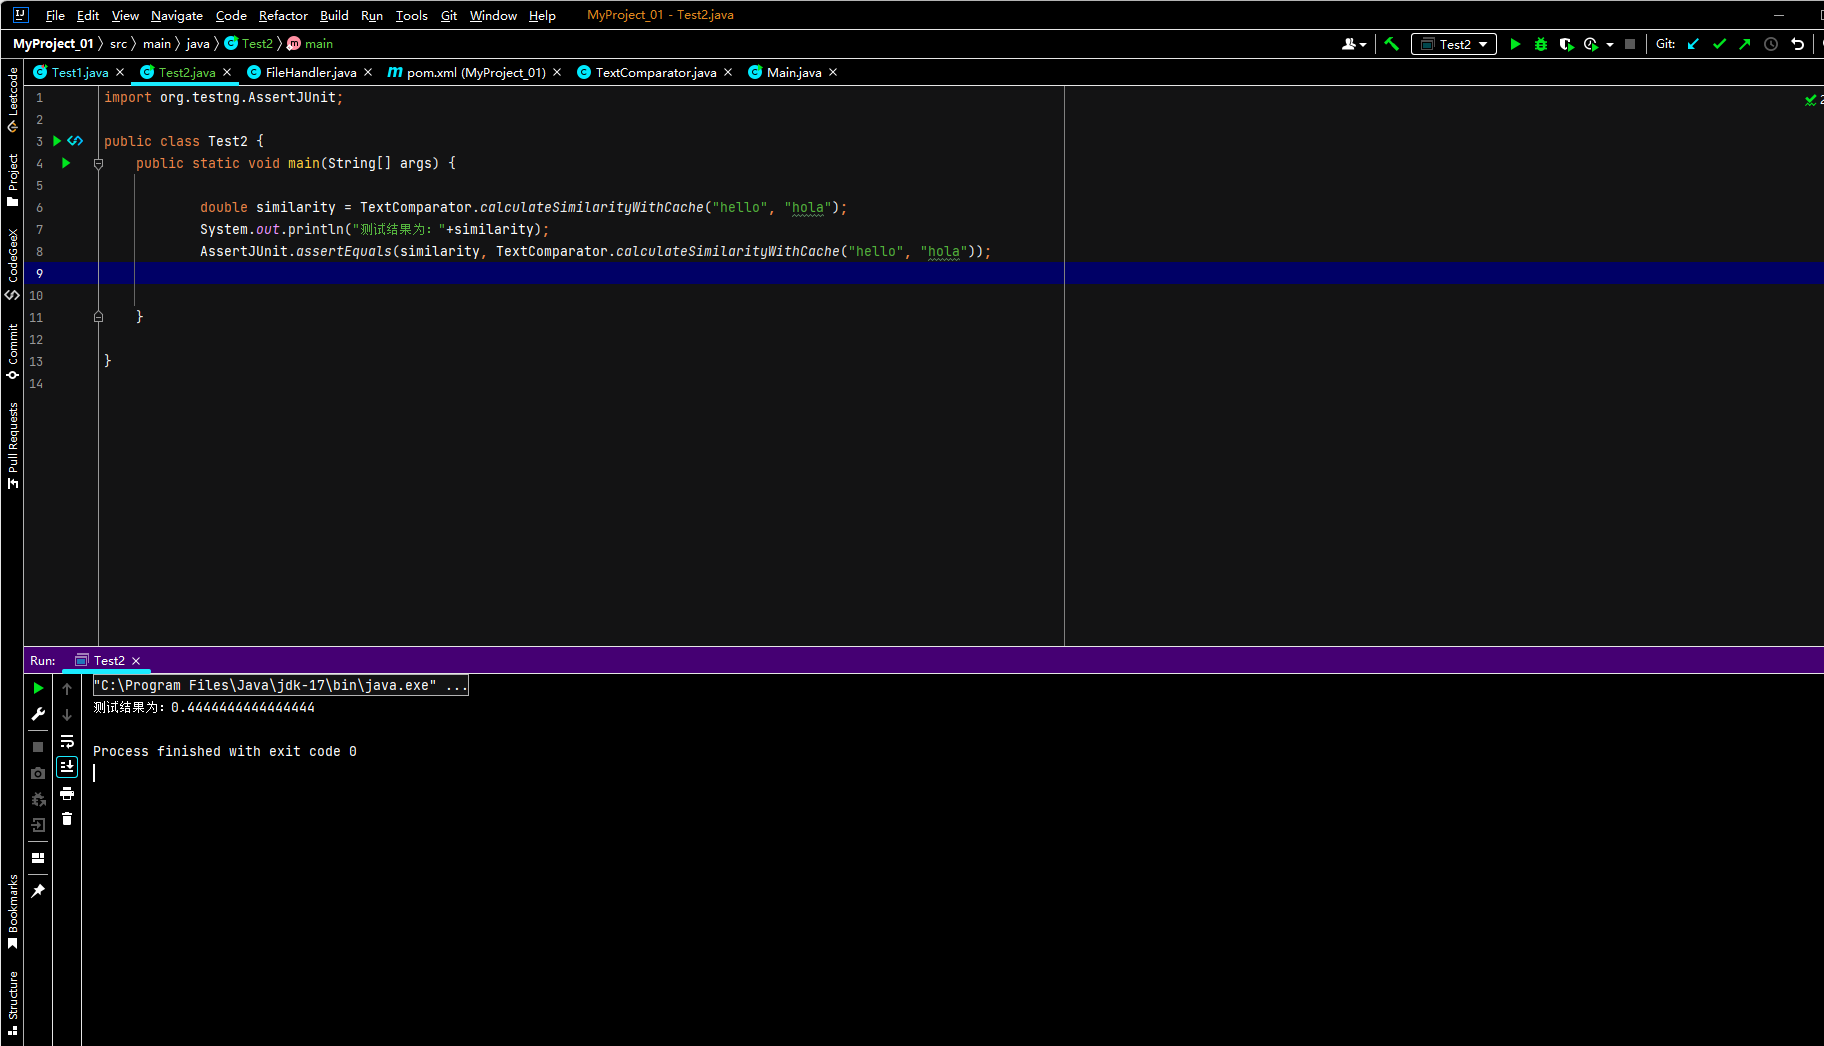The height and width of the screenshot is (1046, 1824).
Task: Toggle the Project tool window
Action: click(13, 180)
